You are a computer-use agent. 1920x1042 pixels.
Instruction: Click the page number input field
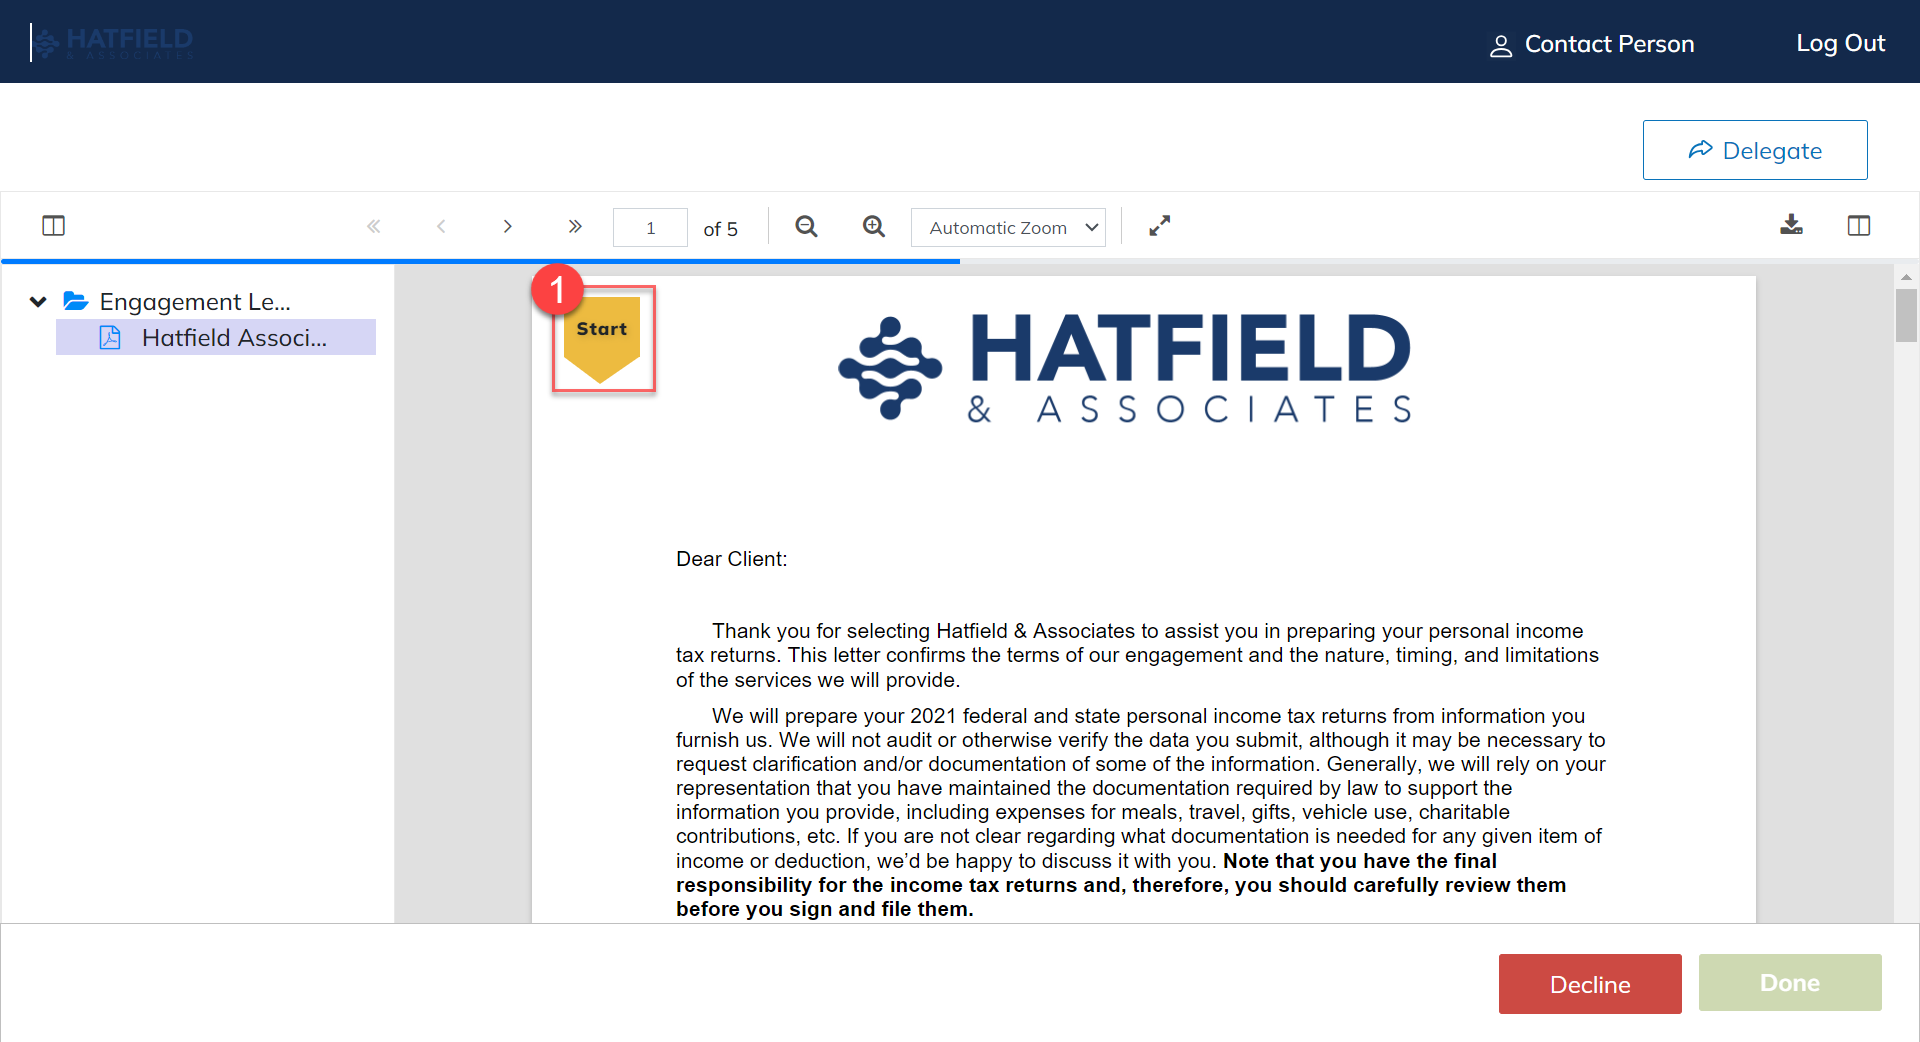pyautogui.click(x=650, y=227)
